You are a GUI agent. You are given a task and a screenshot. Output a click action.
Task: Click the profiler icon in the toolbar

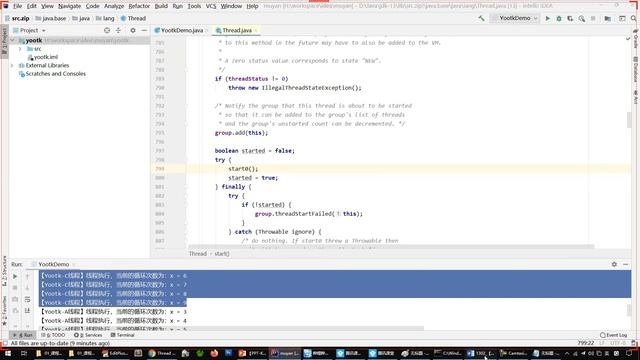point(582,18)
